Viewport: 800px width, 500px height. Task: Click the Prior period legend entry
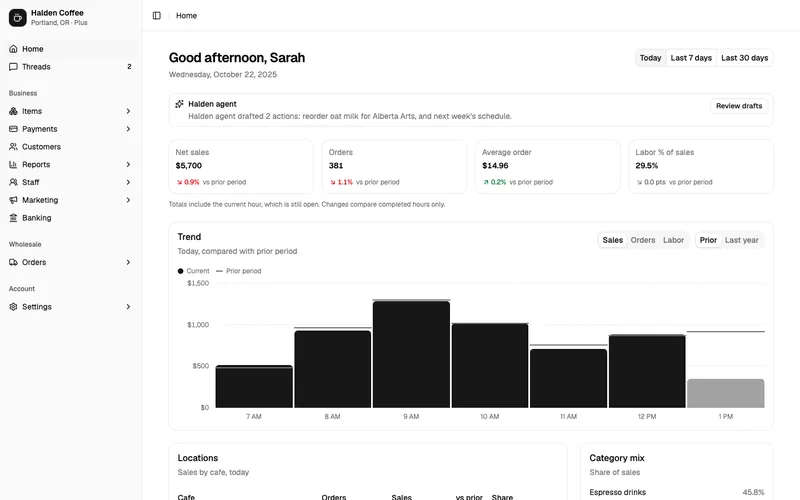point(238,271)
